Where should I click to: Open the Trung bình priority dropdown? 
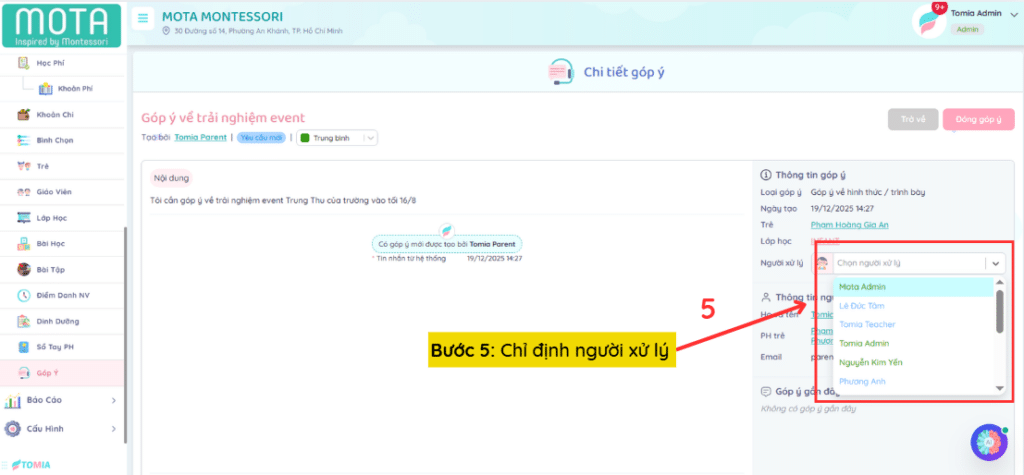pyautogui.click(x=337, y=138)
